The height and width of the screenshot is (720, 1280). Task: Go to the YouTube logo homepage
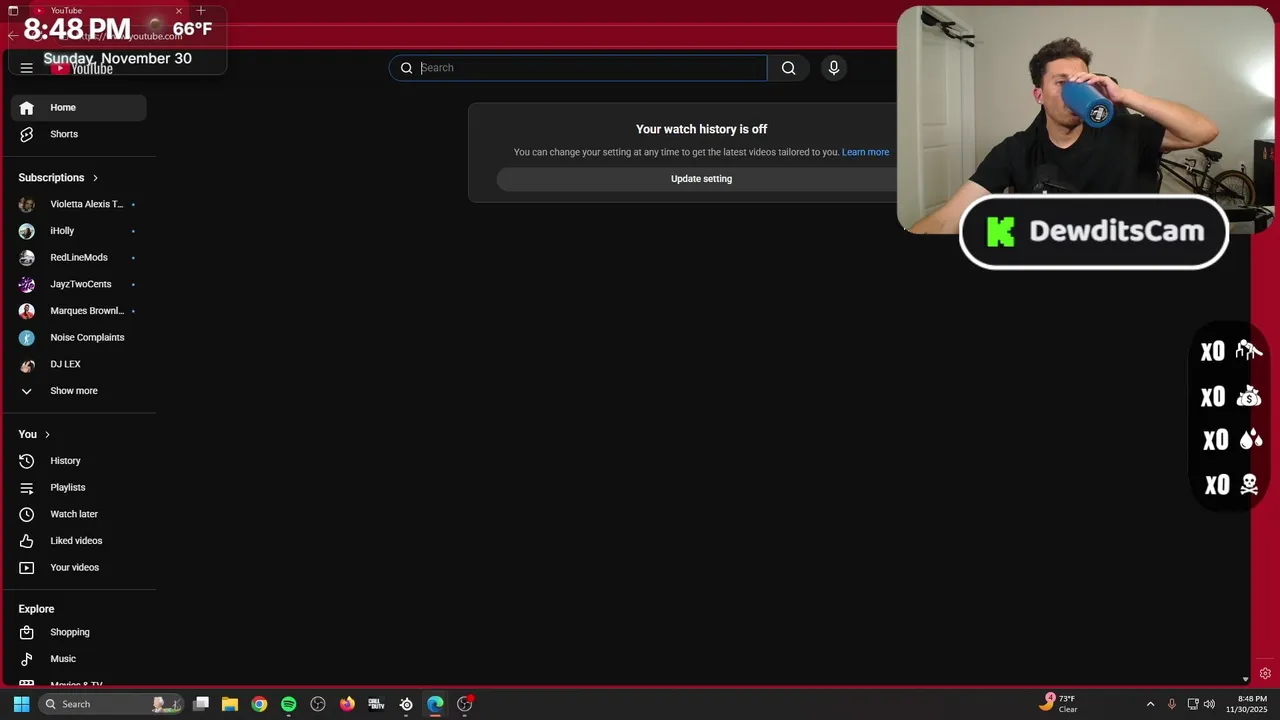(82, 68)
